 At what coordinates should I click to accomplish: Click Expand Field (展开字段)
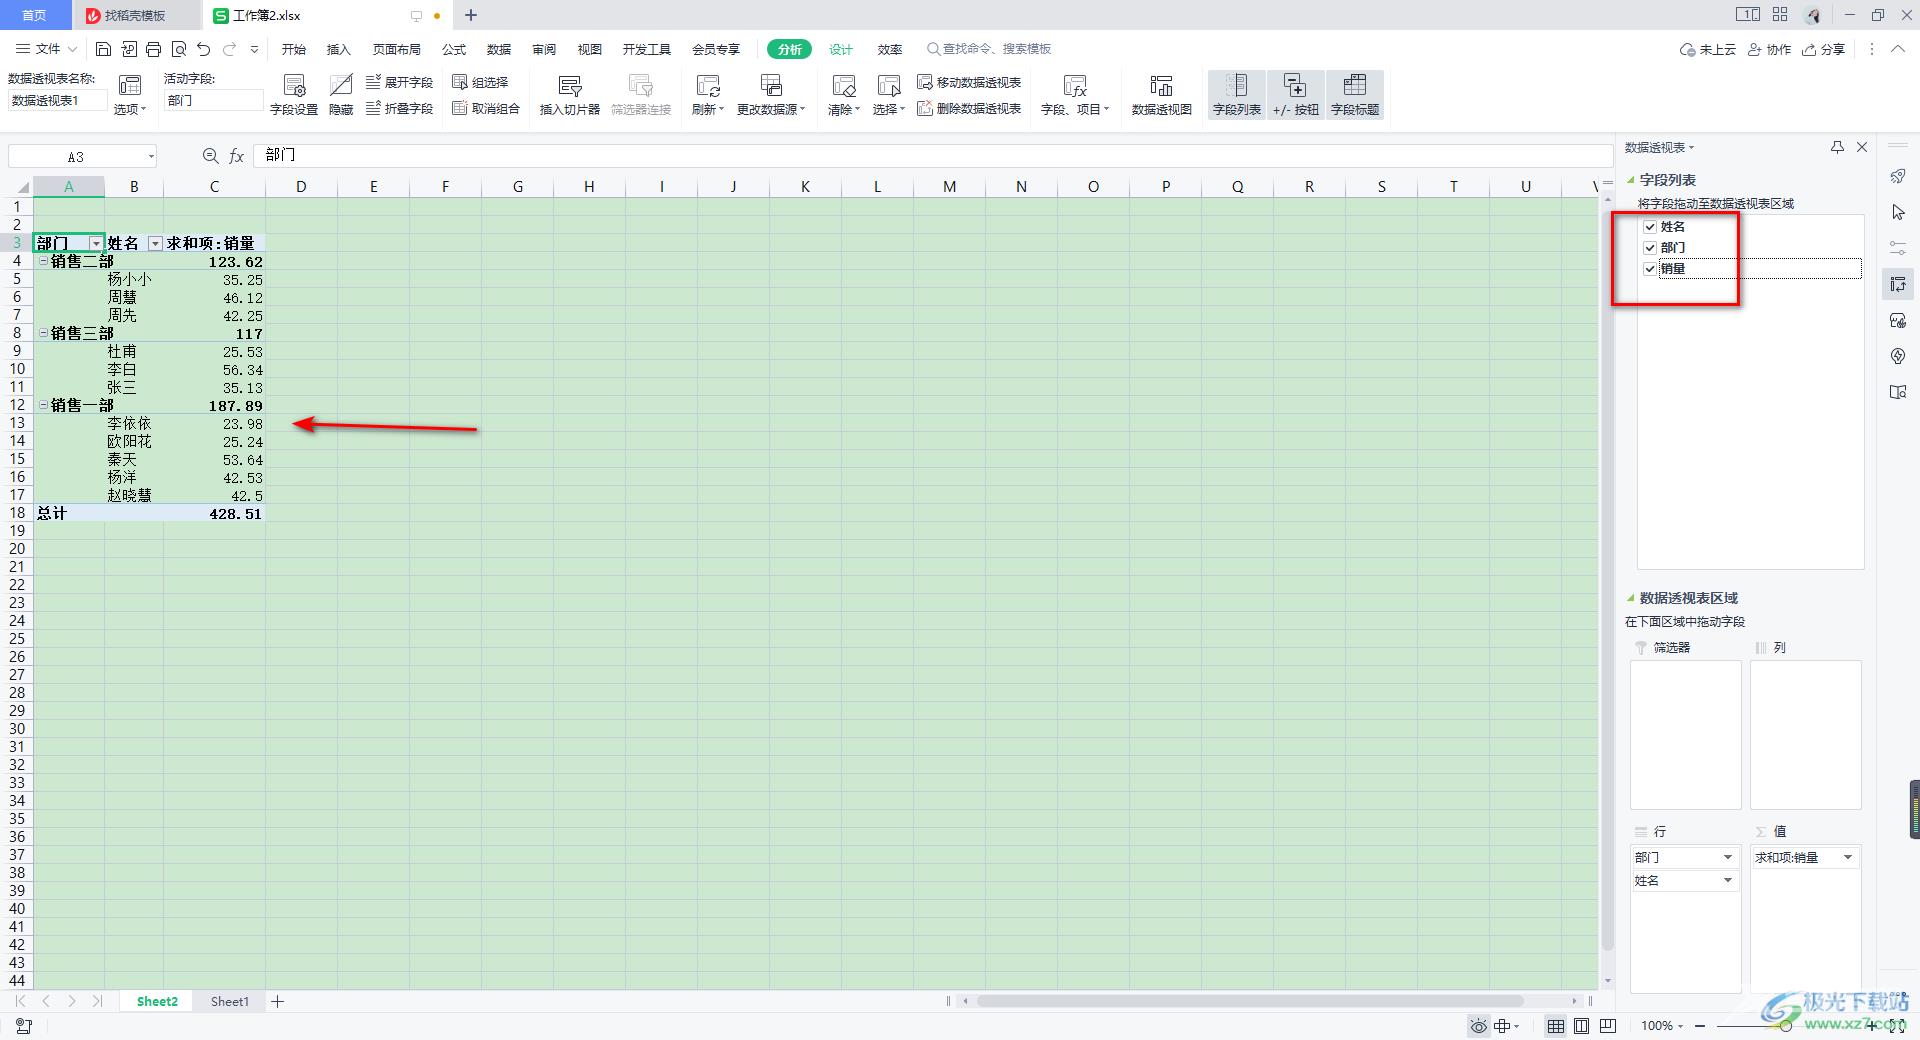tap(399, 82)
